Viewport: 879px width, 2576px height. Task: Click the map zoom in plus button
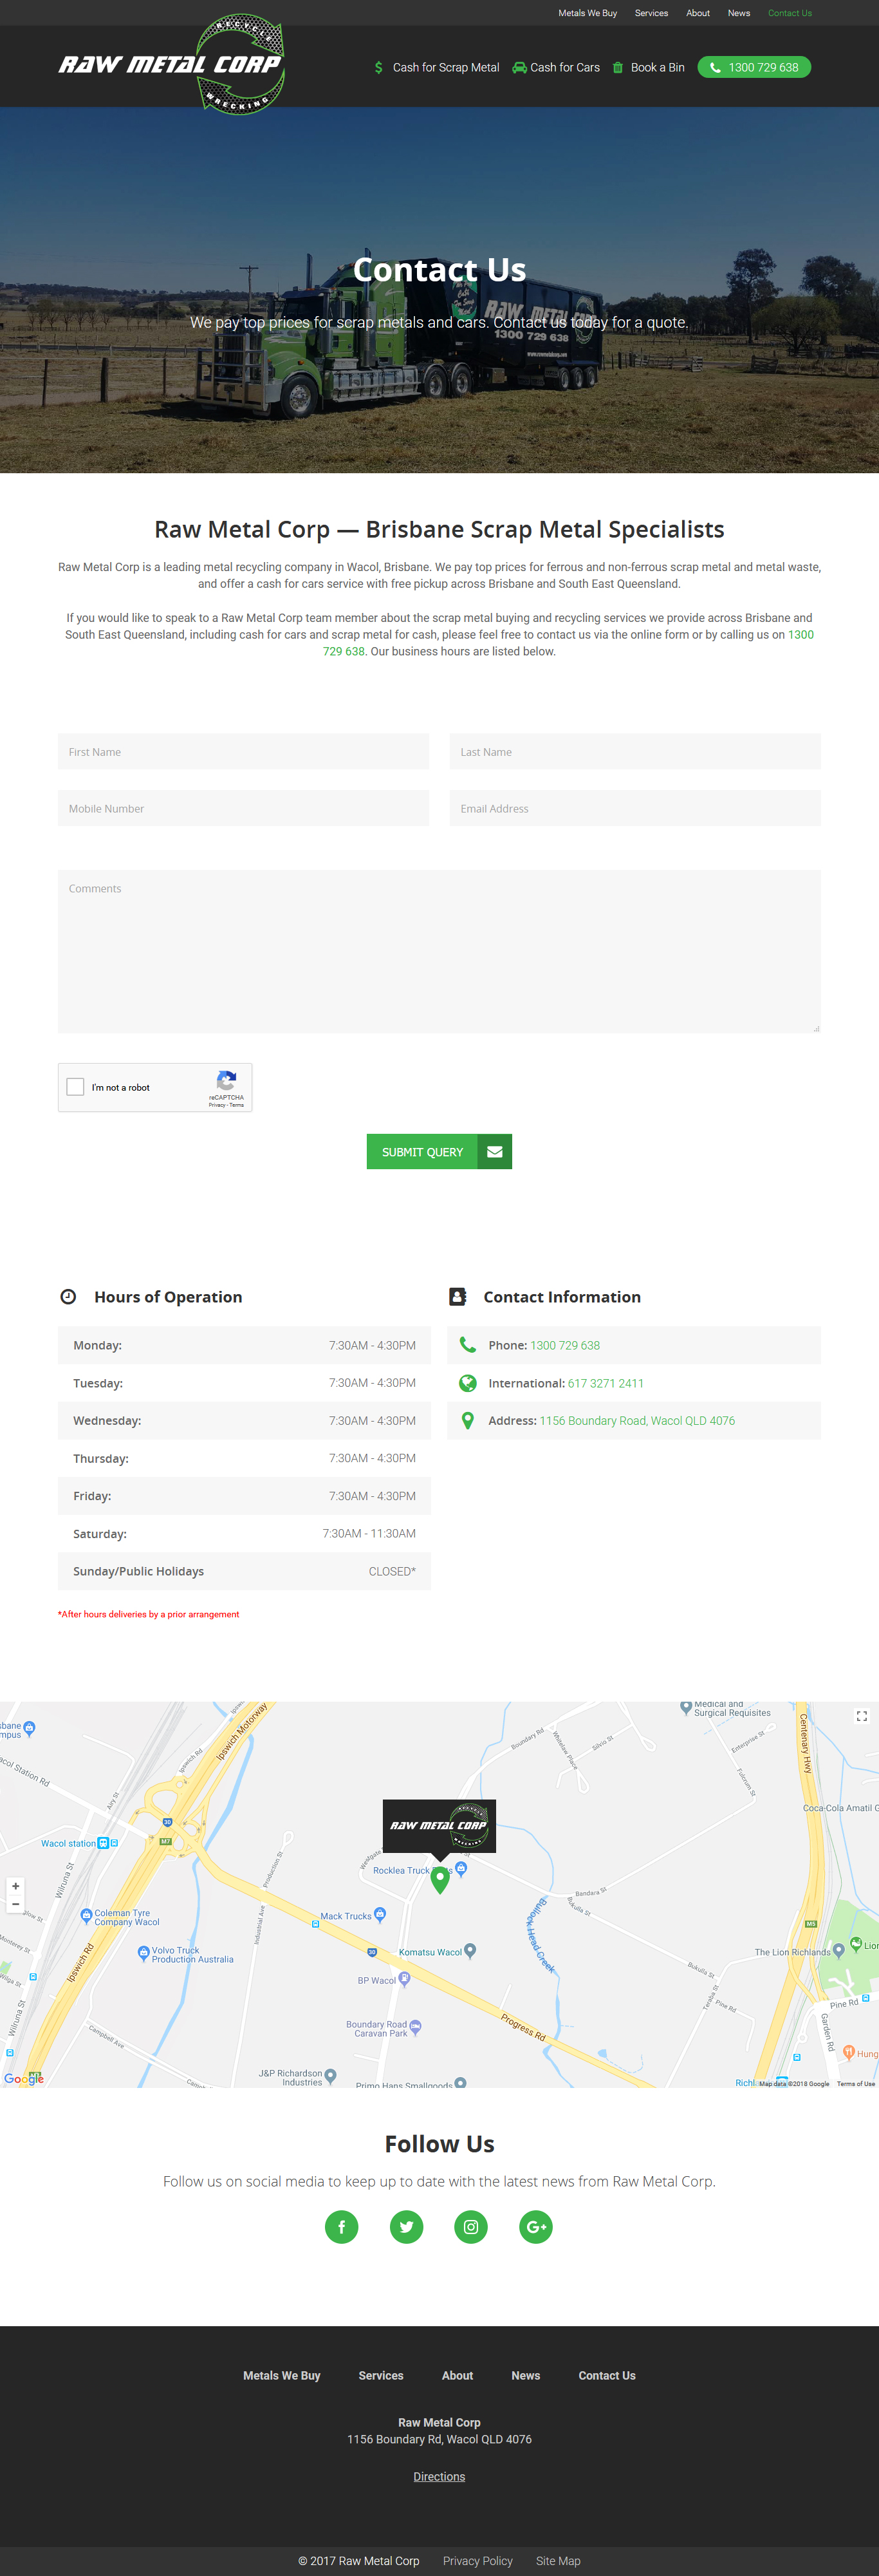tap(15, 1886)
